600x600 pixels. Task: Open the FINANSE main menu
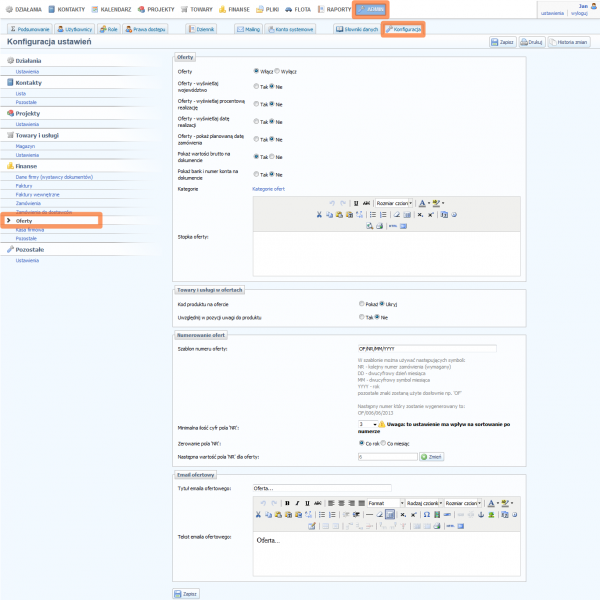pyautogui.click(x=232, y=8)
